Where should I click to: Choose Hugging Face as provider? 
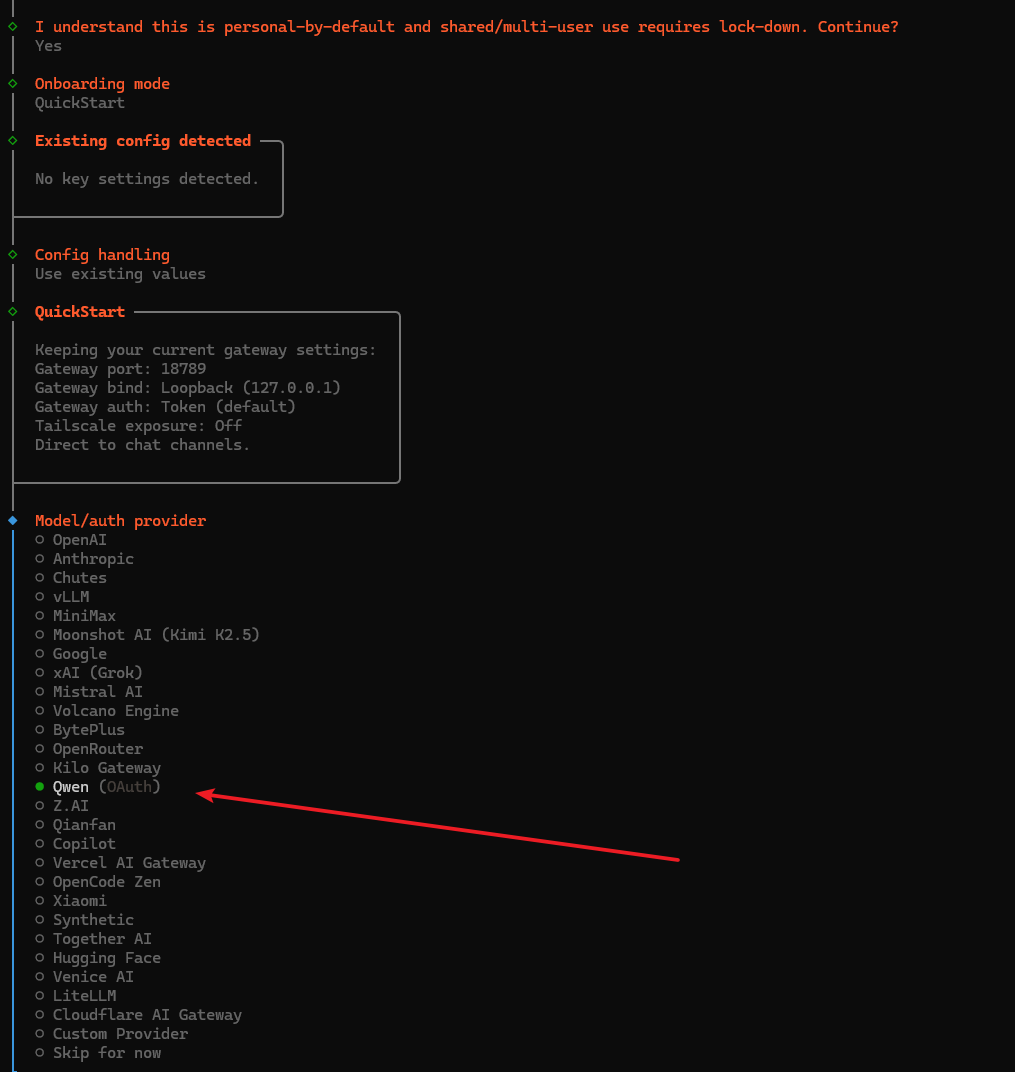(98, 959)
